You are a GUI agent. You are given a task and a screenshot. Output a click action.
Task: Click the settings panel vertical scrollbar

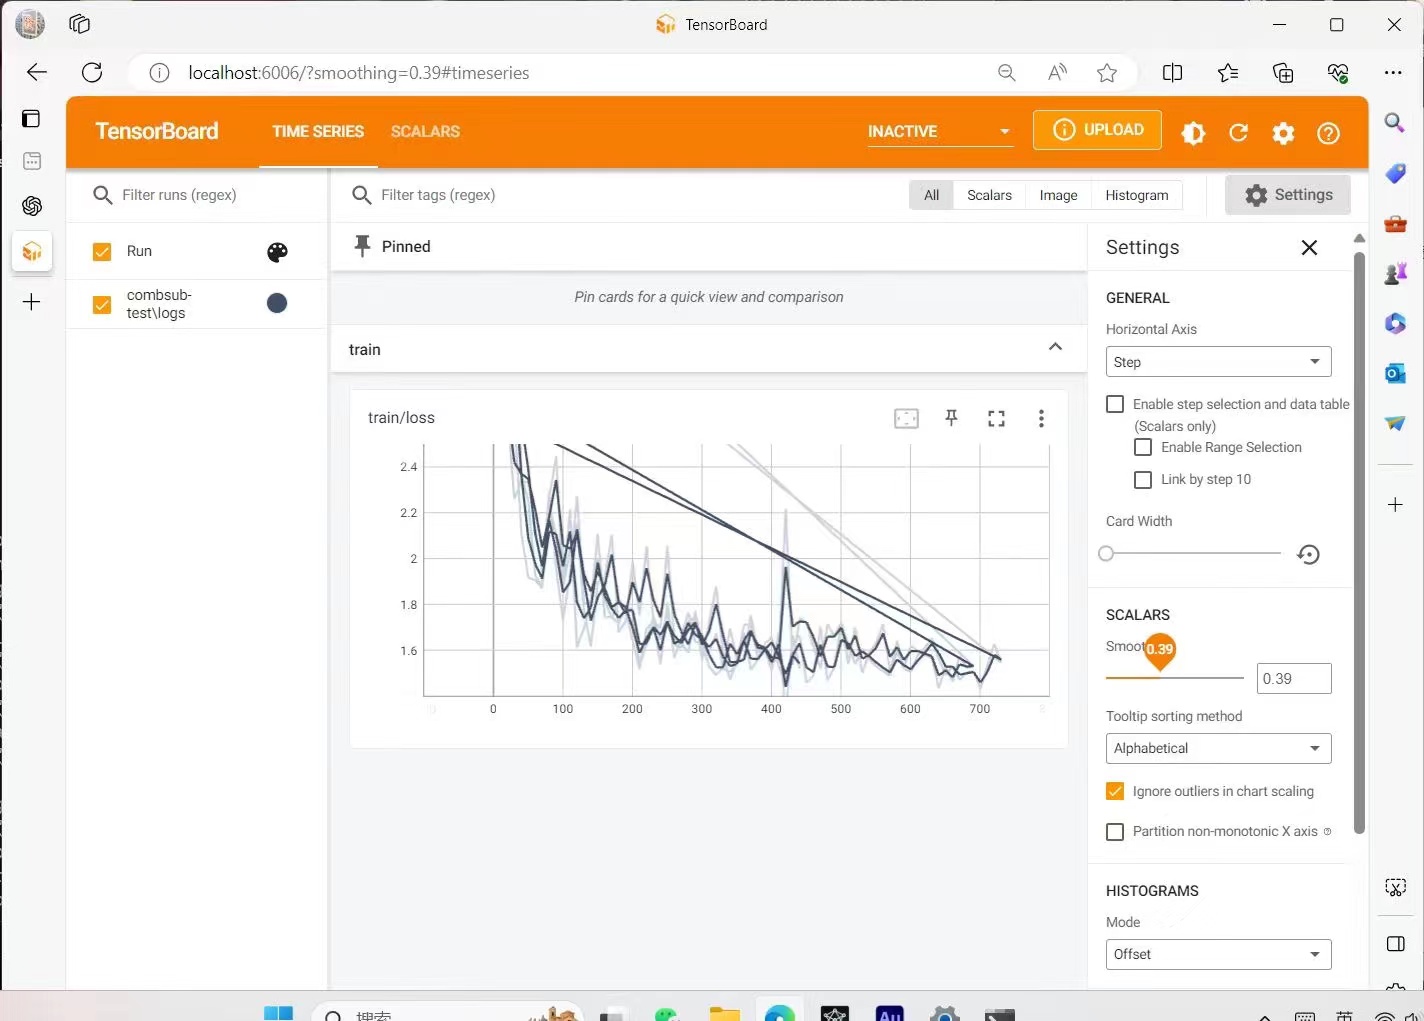click(1359, 543)
